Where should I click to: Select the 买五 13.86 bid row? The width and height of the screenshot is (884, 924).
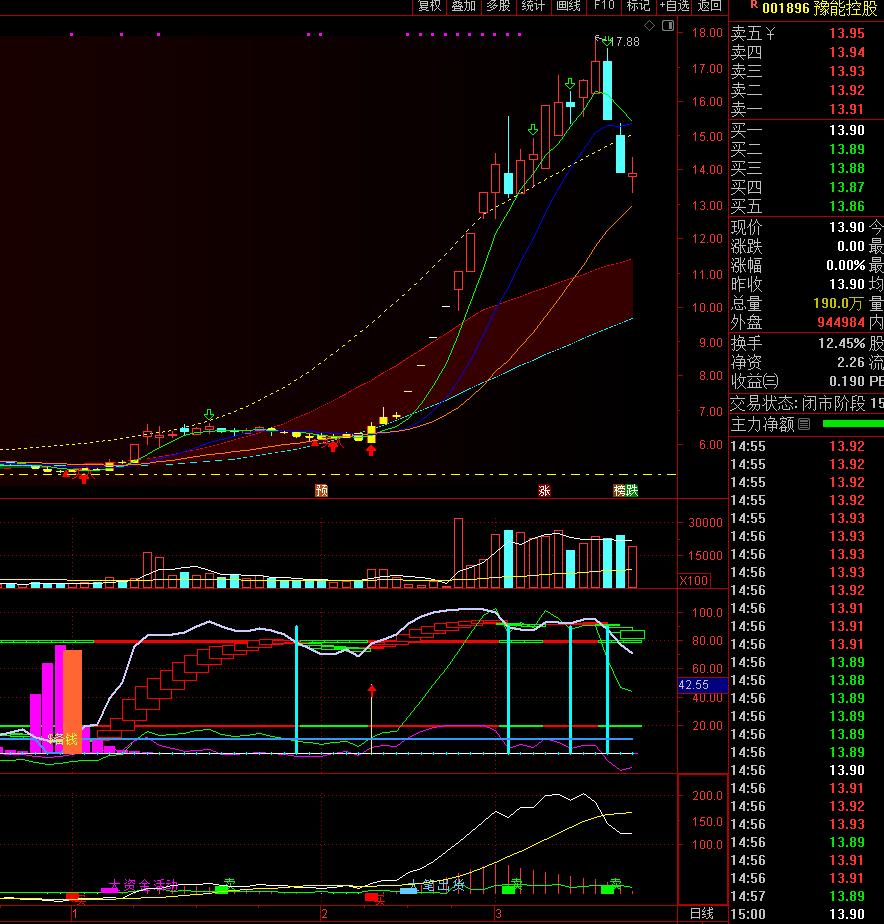(x=806, y=206)
